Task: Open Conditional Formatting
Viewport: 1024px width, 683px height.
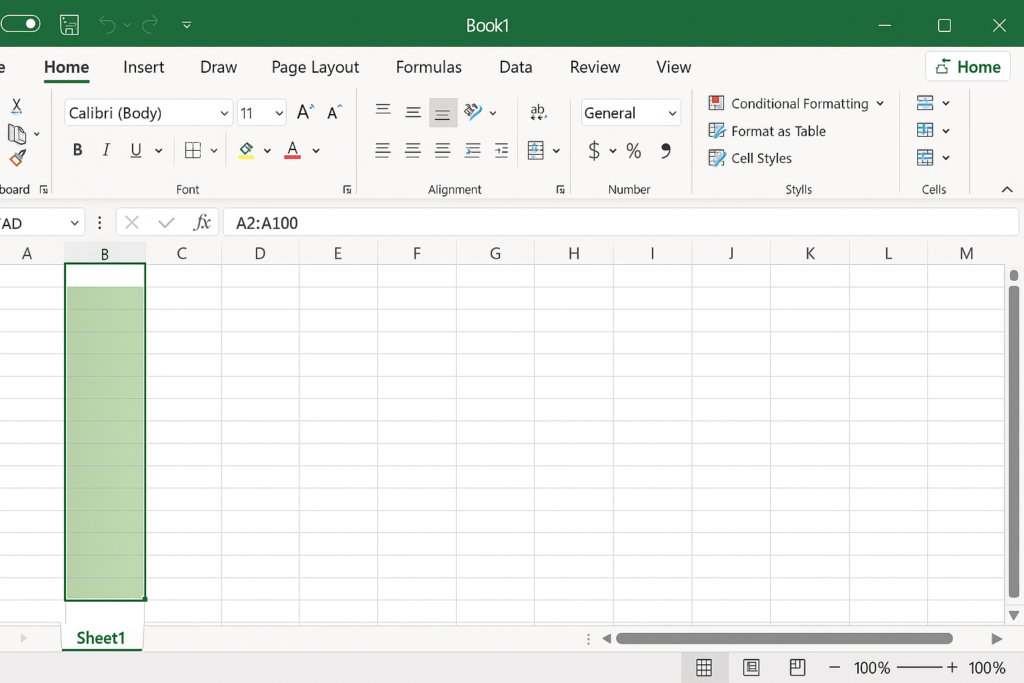Action: click(796, 103)
